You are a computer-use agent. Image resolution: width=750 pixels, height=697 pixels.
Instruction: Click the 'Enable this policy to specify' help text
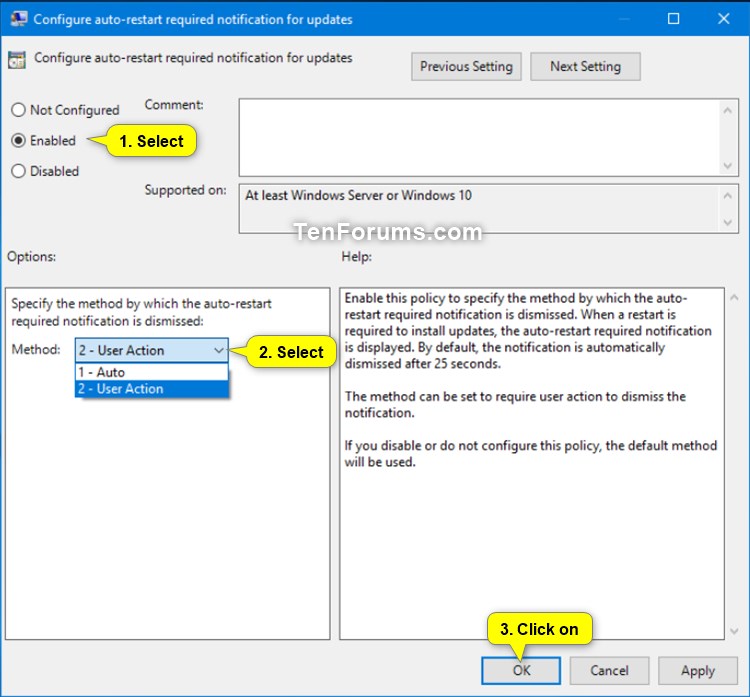coord(528,331)
